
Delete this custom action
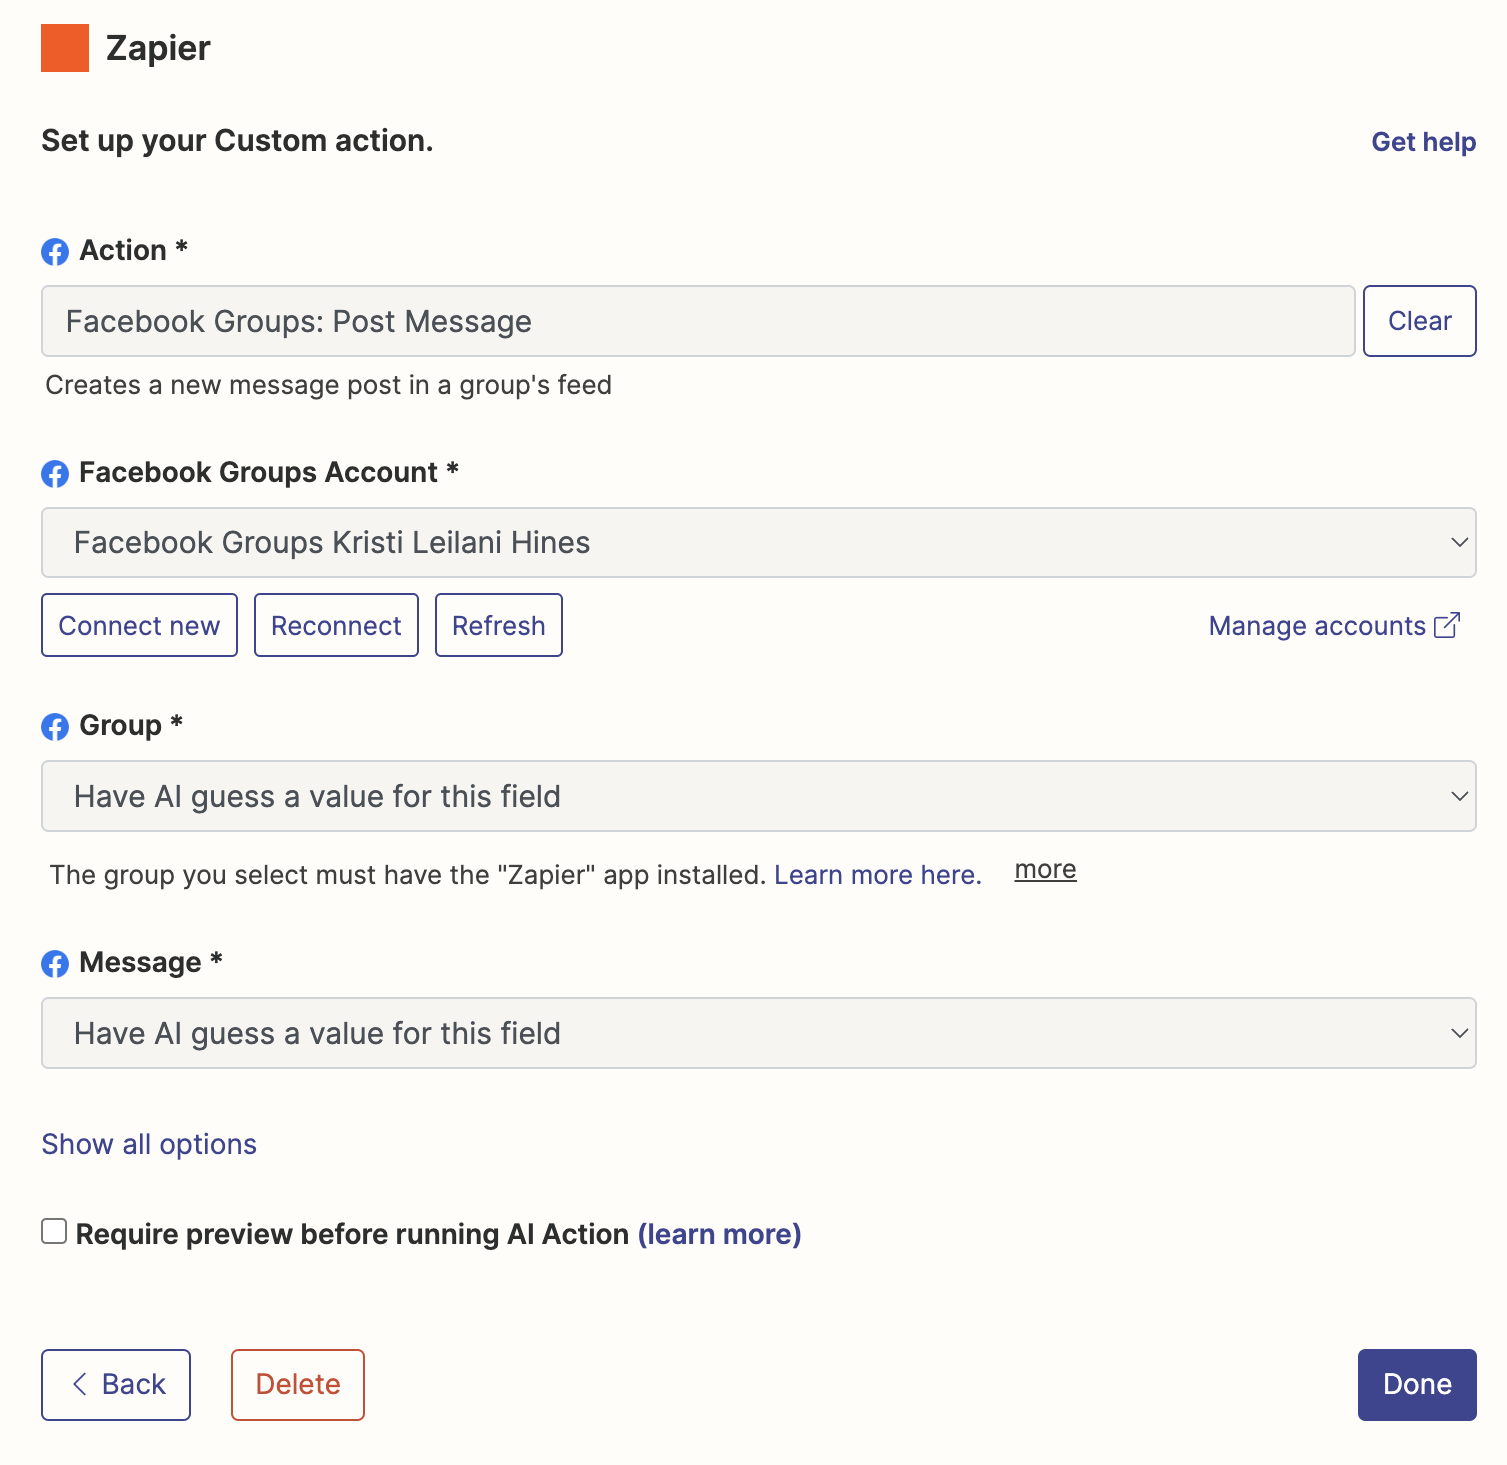pyautogui.click(x=298, y=1385)
